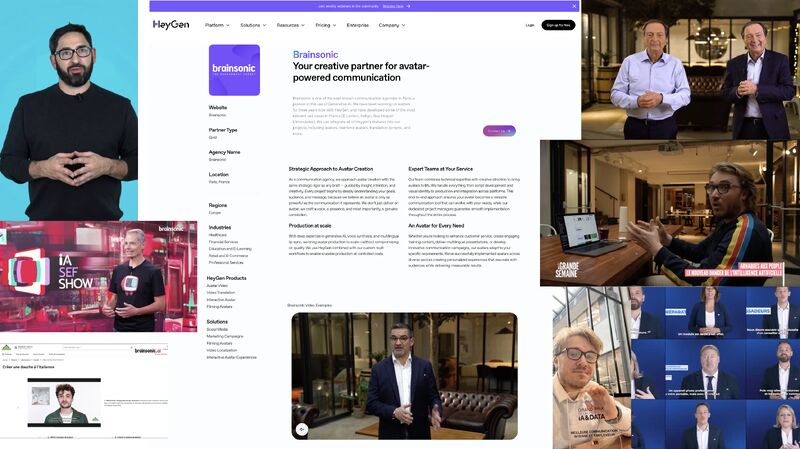Click the Login link
Image resolution: width=800 pixels, height=449 pixels.
[x=530, y=25]
